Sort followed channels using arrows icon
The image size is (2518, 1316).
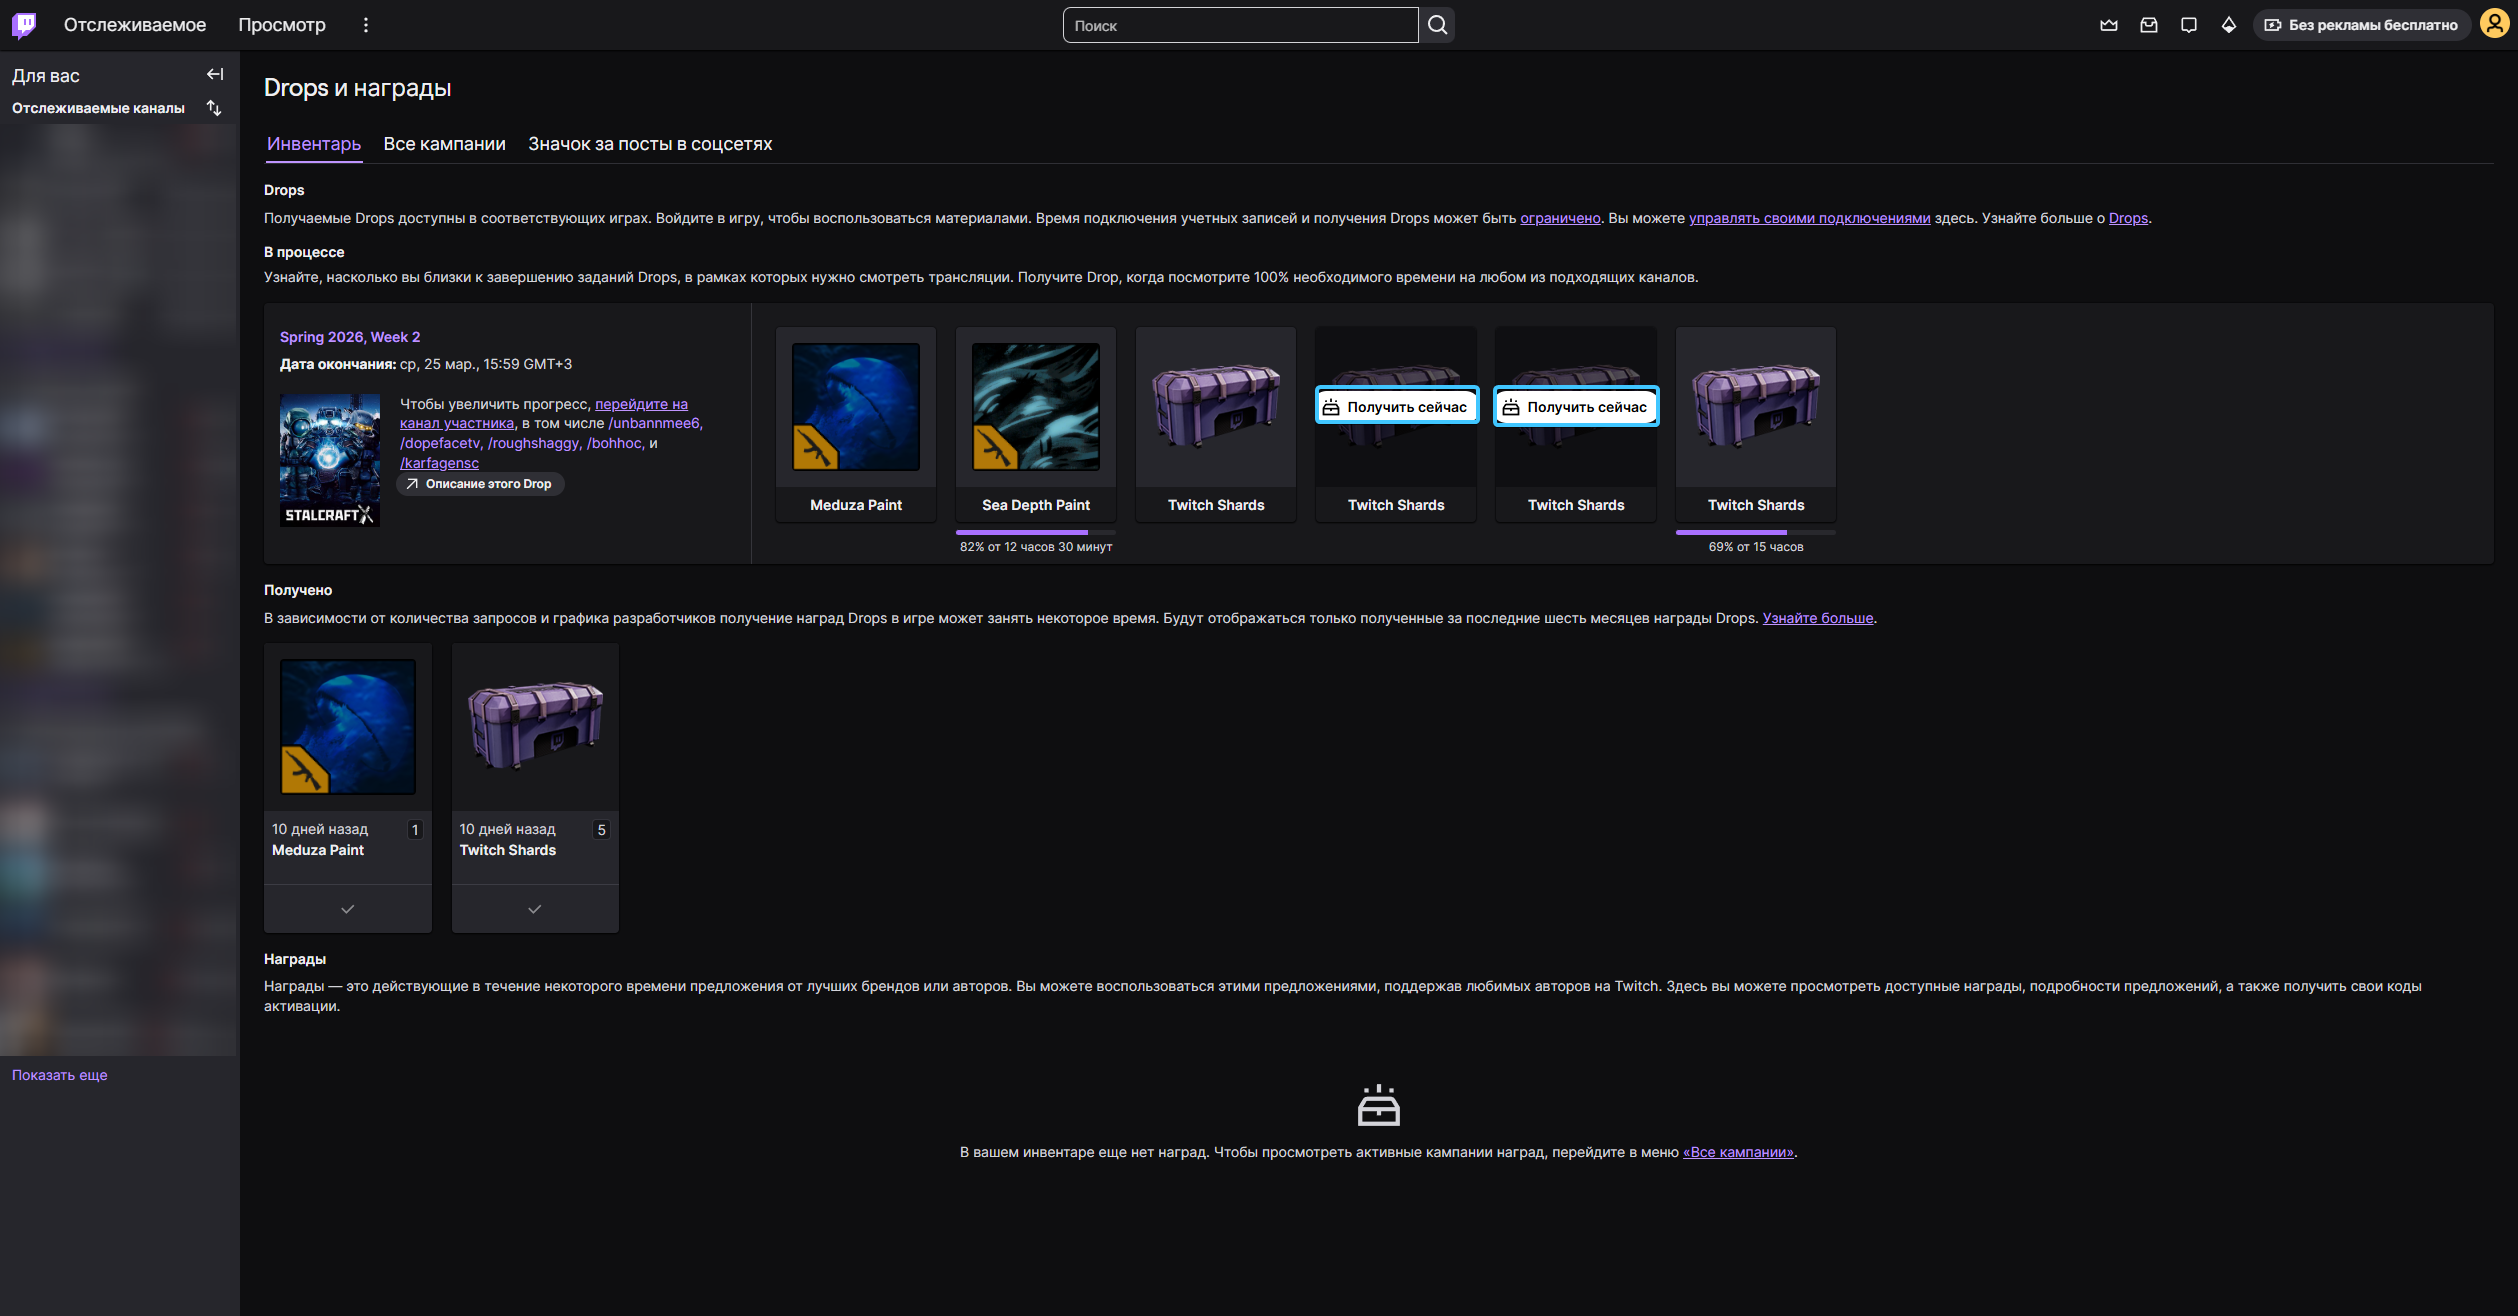coord(214,108)
